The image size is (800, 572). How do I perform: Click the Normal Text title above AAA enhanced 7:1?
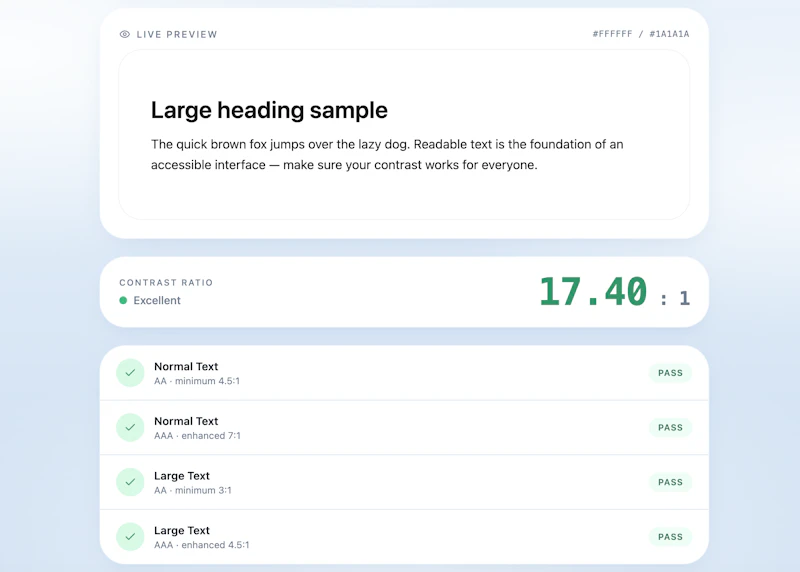pos(186,421)
